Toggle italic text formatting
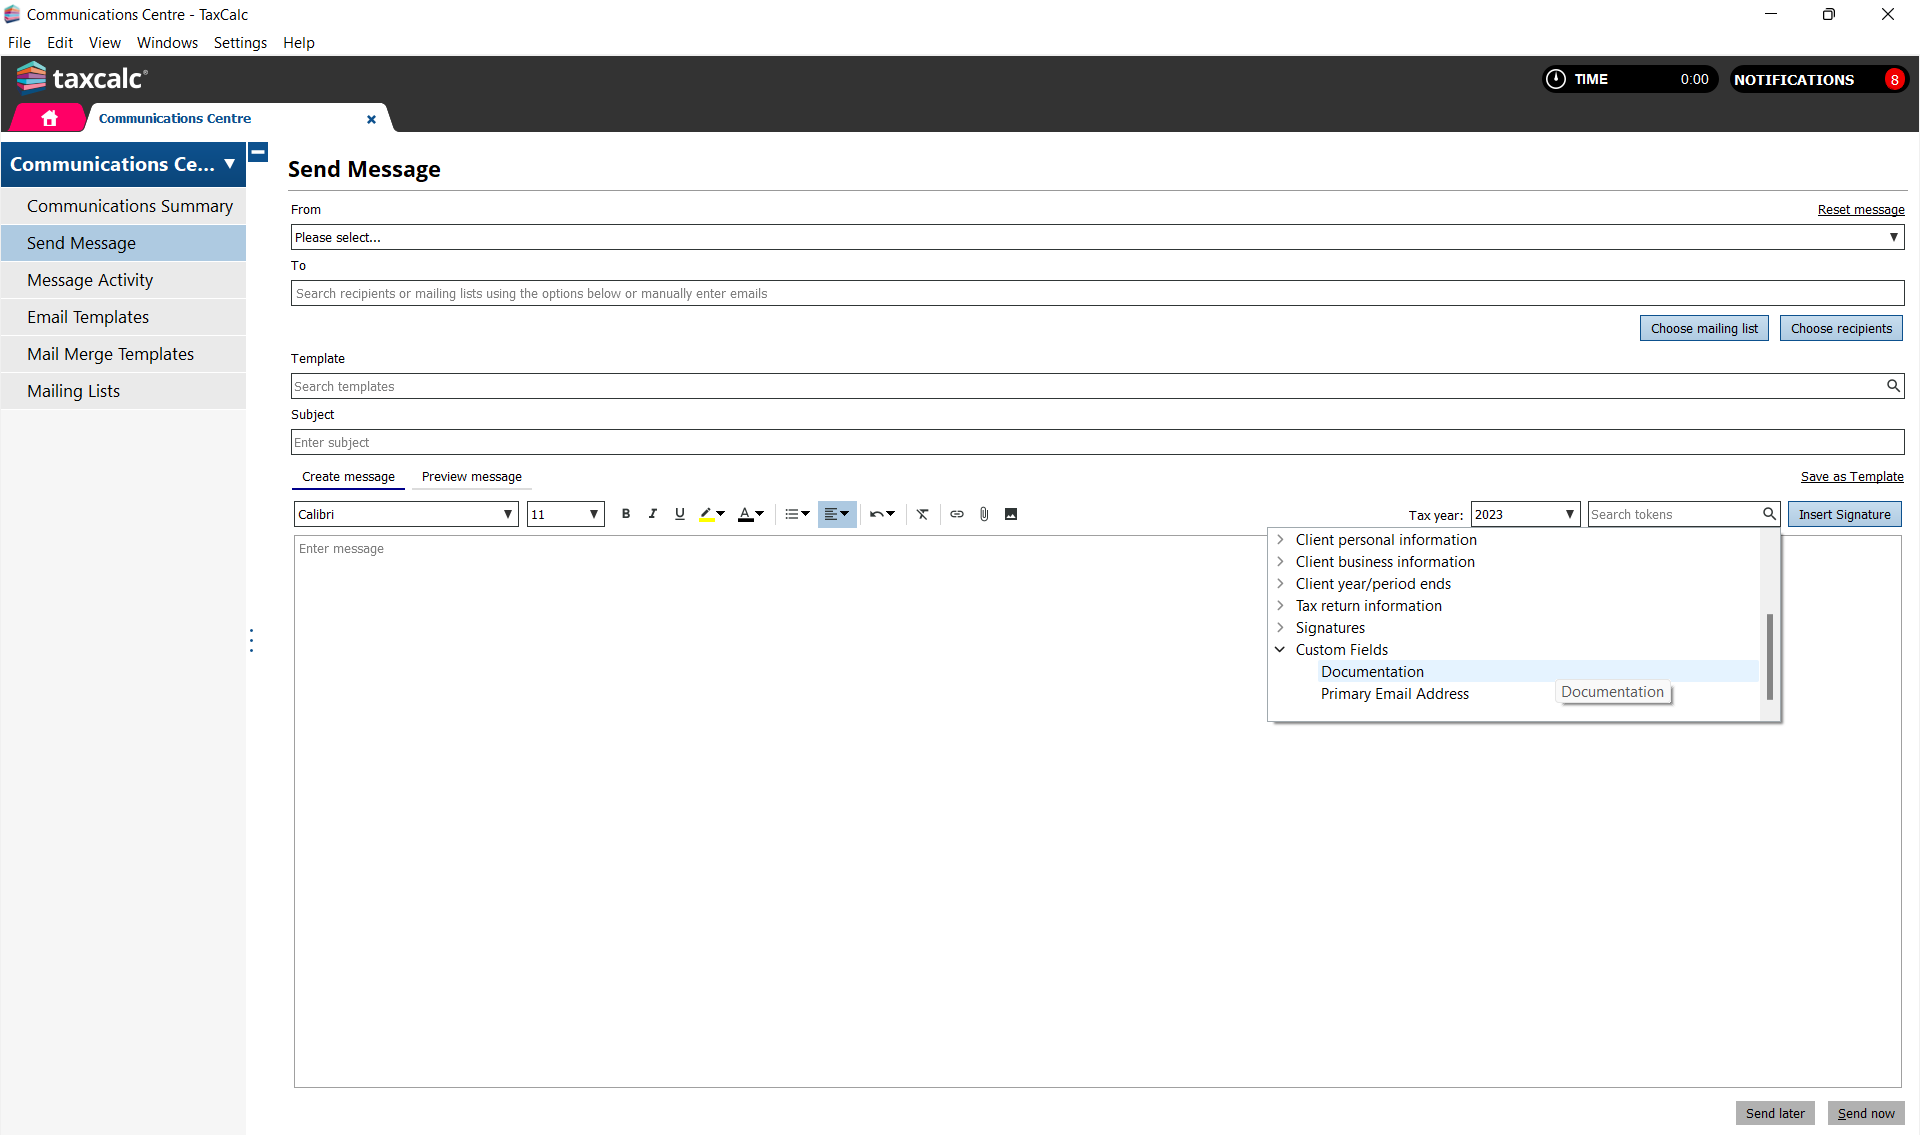Viewport: 1920px width, 1135px height. point(653,514)
